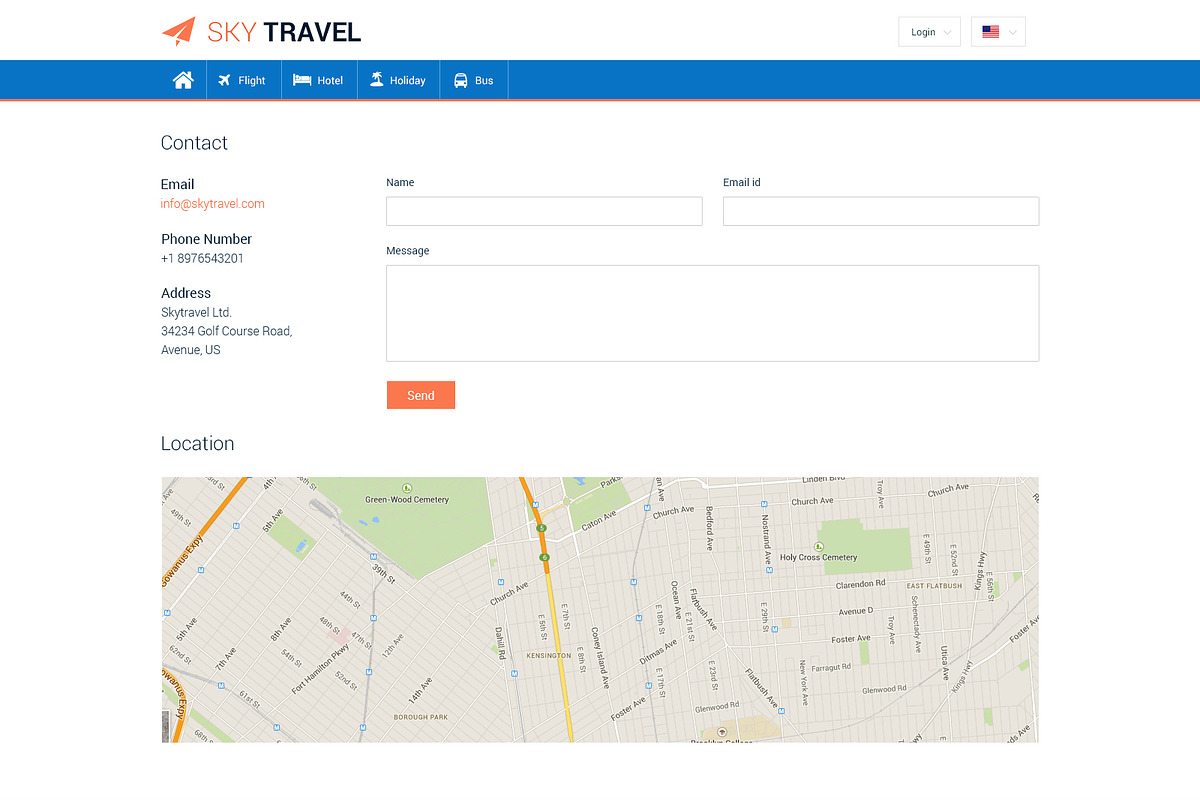1200x800 pixels.
Task: Click the Contact heading
Action: tap(194, 143)
